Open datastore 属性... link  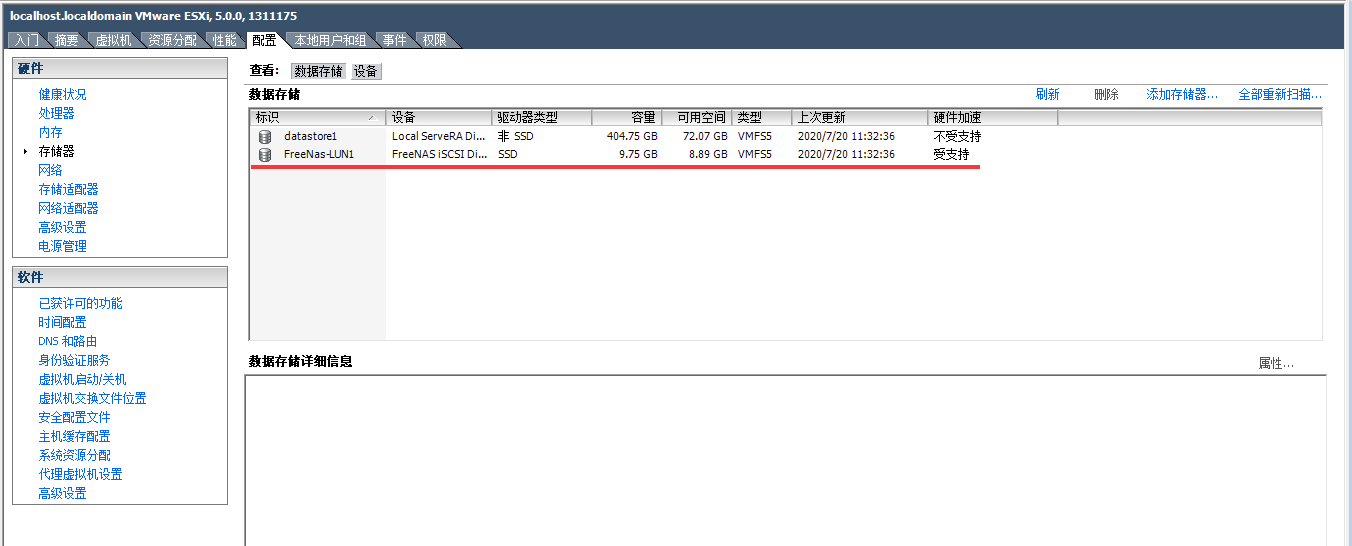[1276, 364]
